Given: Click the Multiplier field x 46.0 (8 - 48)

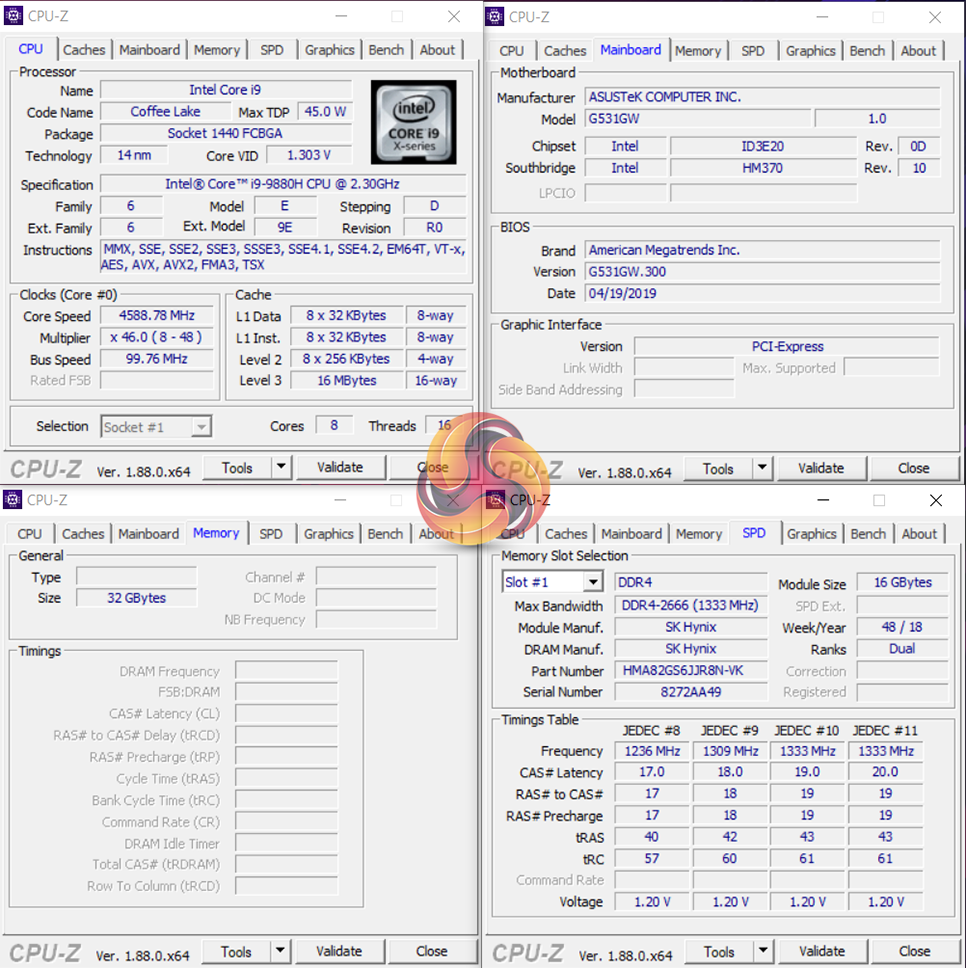Looking at the screenshot, I should point(157,337).
